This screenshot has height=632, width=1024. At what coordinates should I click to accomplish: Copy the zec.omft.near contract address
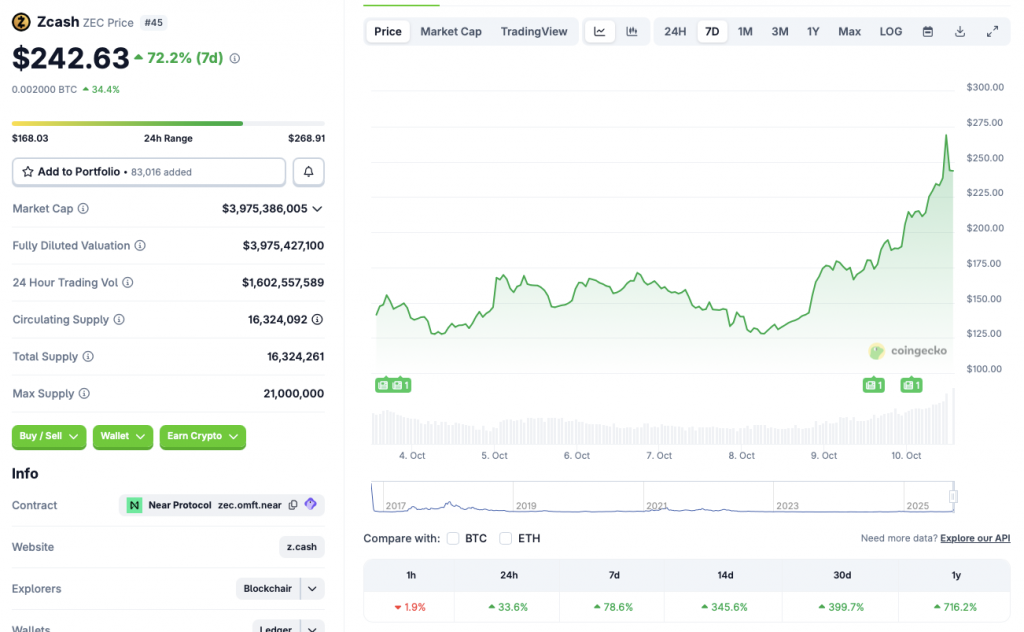point(293,505)
